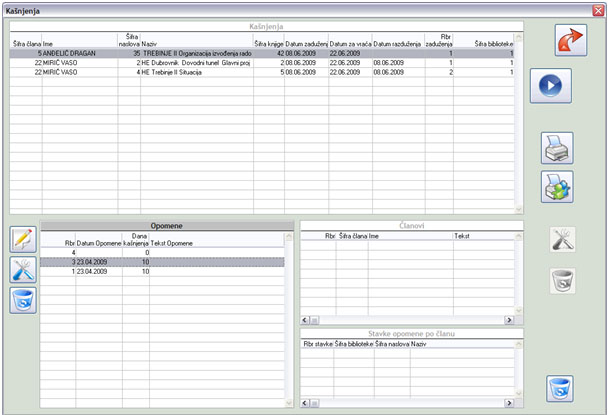
Task: Click the pencil edit icon beside Opomene
Action: click(24, 239)
